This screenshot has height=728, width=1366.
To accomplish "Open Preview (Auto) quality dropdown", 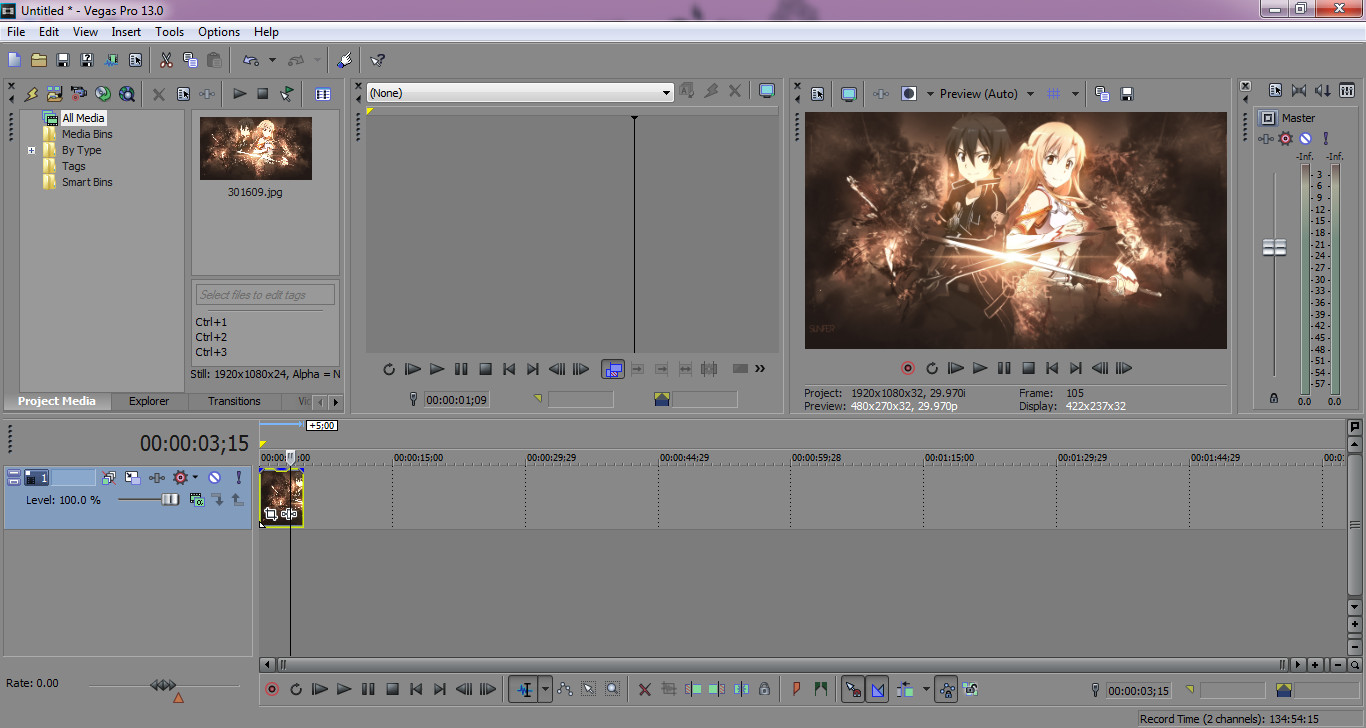I will pos(987,94).
